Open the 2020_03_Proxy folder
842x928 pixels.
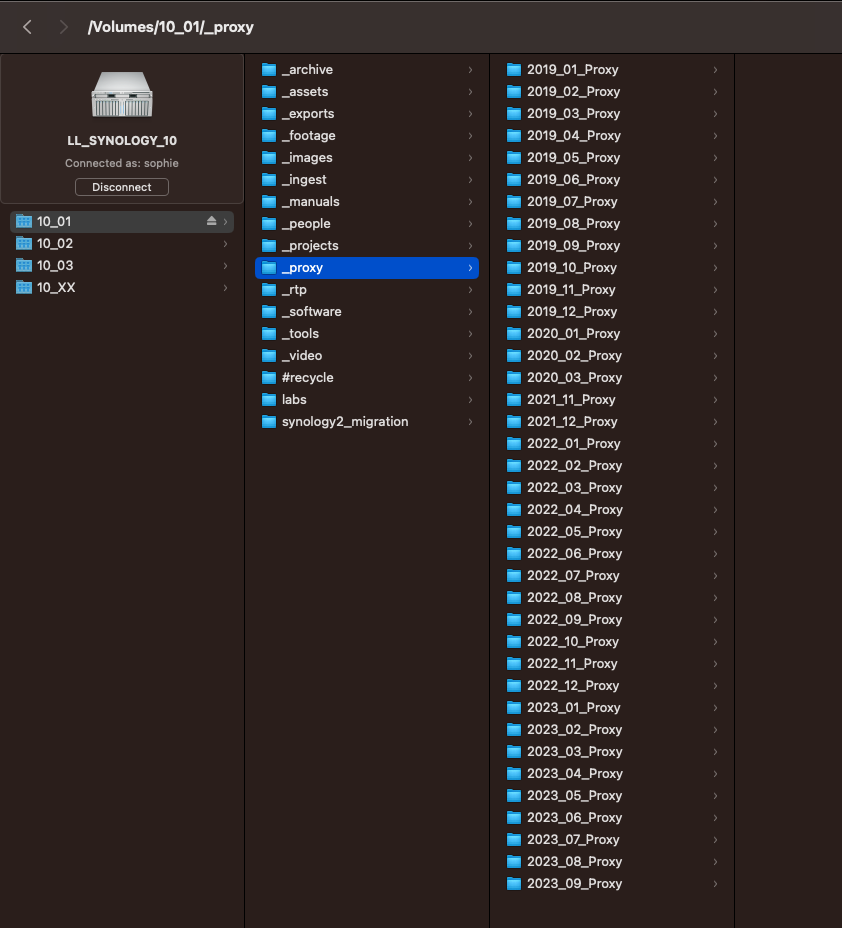574,377
